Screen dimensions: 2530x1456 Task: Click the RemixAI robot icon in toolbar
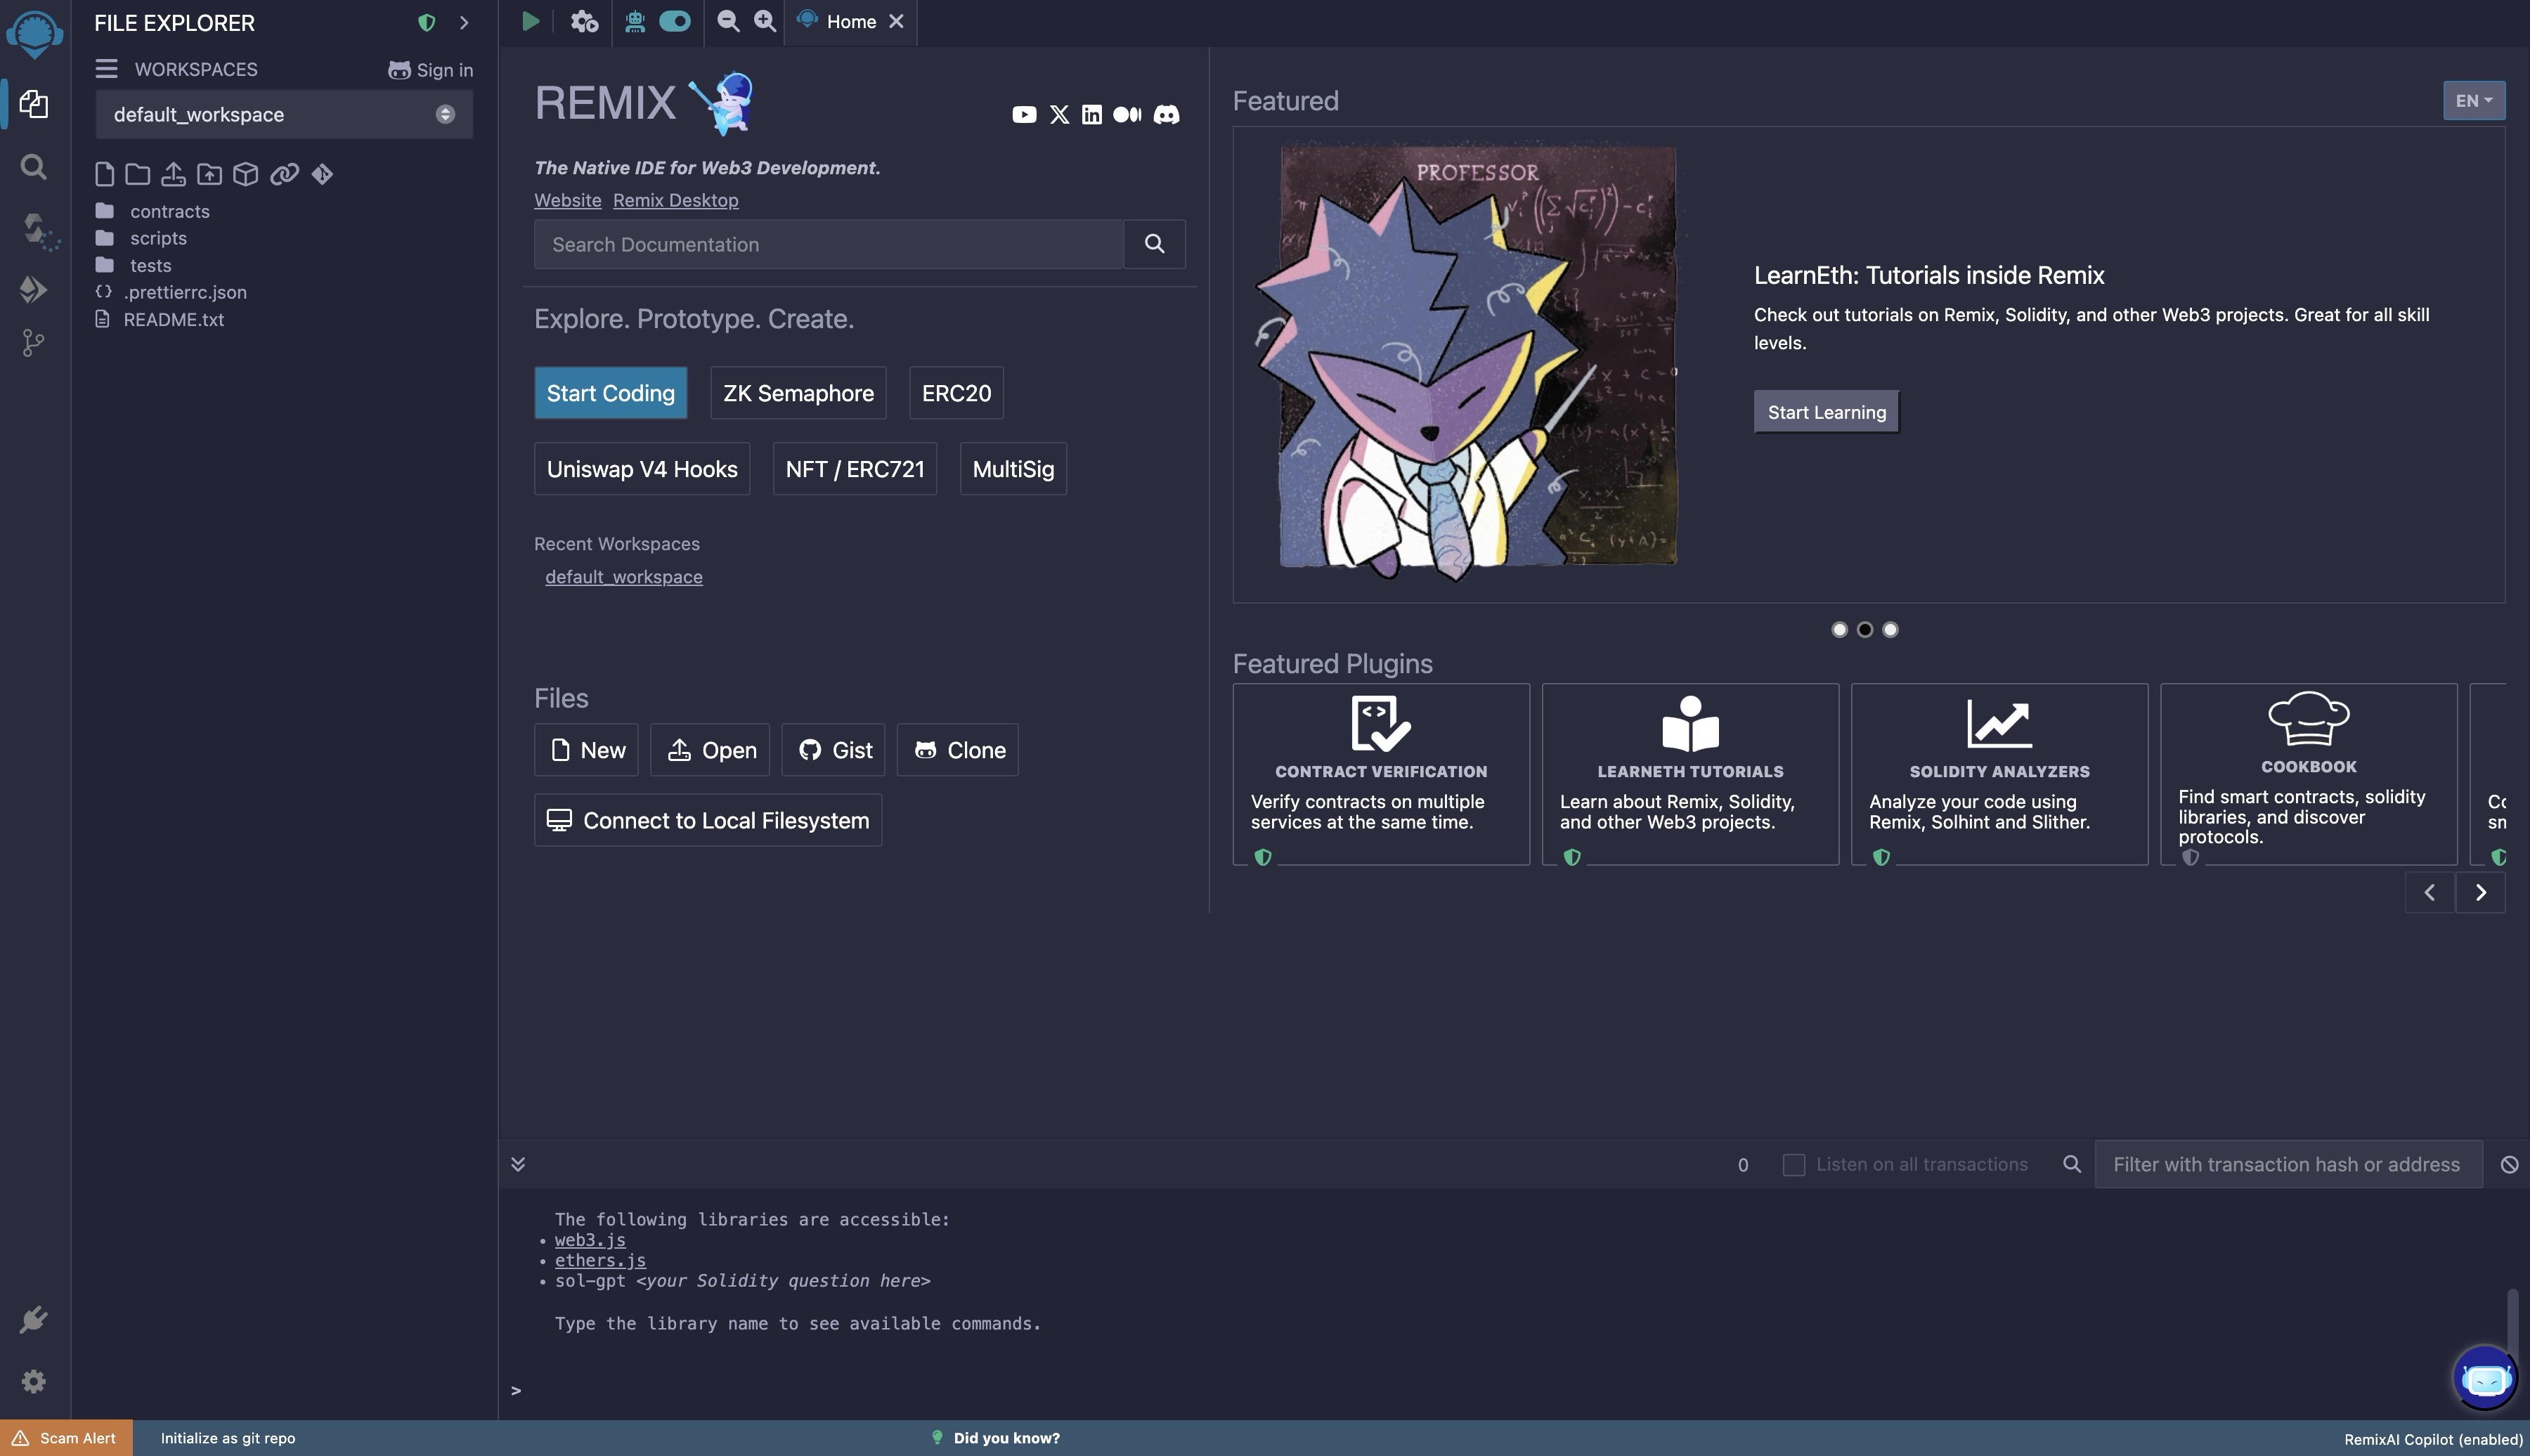[634, 21]
